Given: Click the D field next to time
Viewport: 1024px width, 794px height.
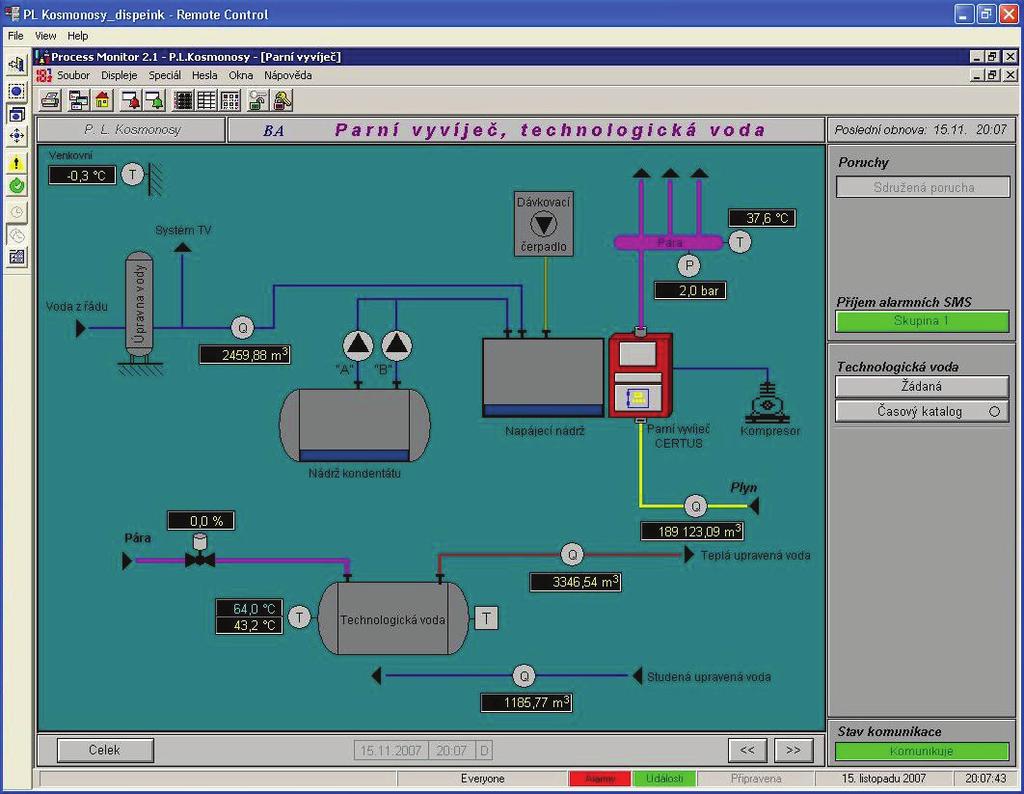Looking at the screenshot, I should click(x=484, y=751).
